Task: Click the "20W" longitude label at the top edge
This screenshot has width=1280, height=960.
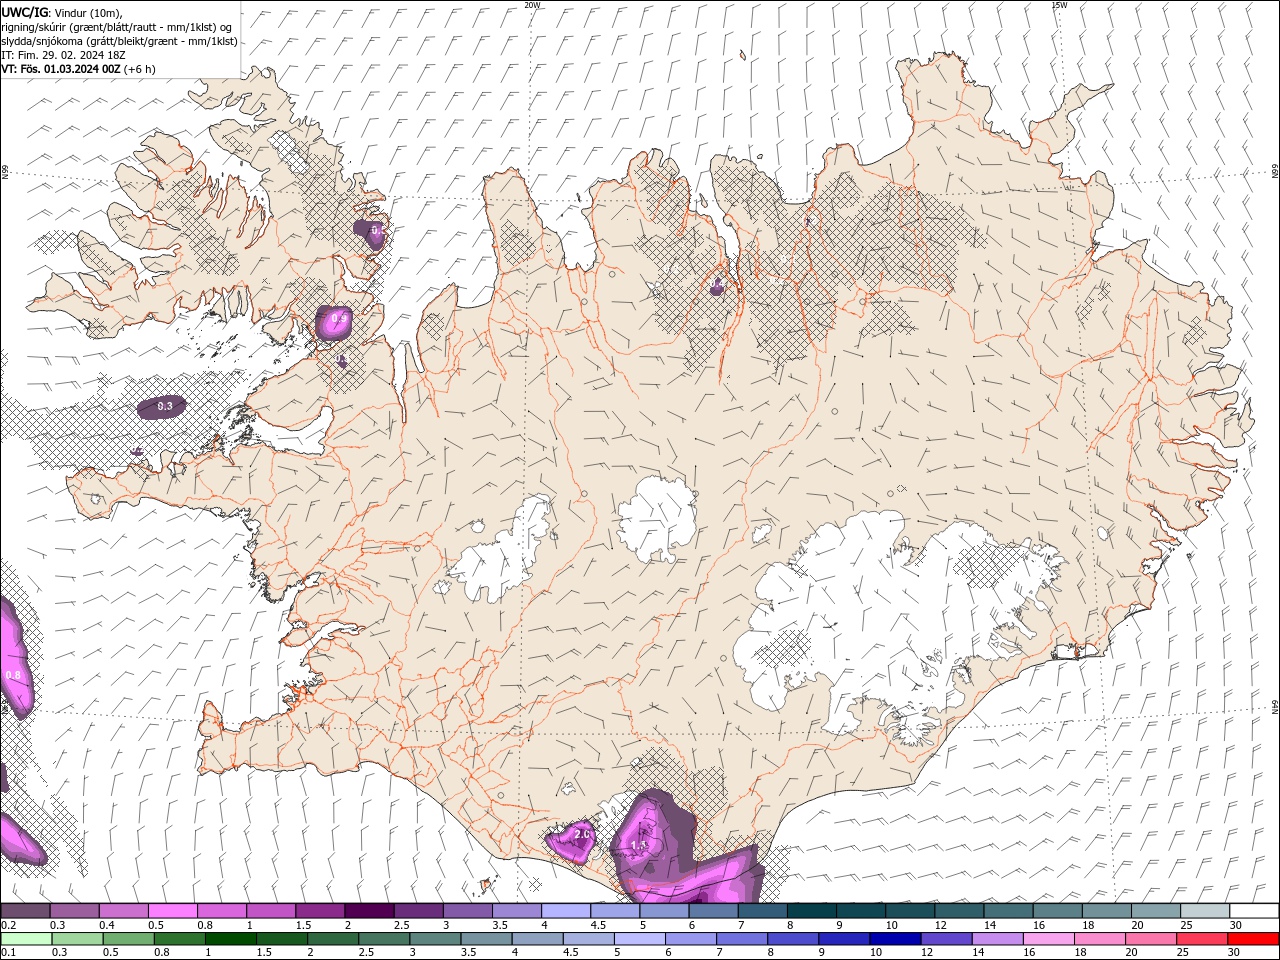Action: 533,5
